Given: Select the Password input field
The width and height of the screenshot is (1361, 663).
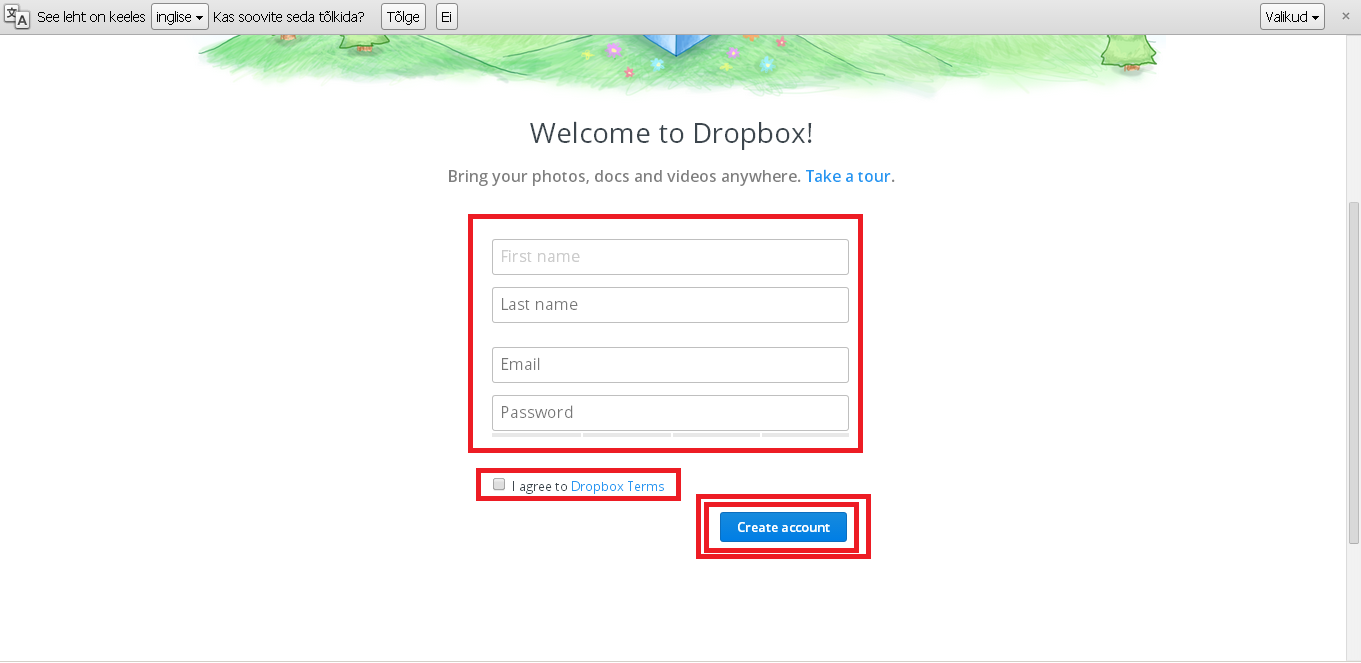Looking at the screenshot, I should click(670, 413).
